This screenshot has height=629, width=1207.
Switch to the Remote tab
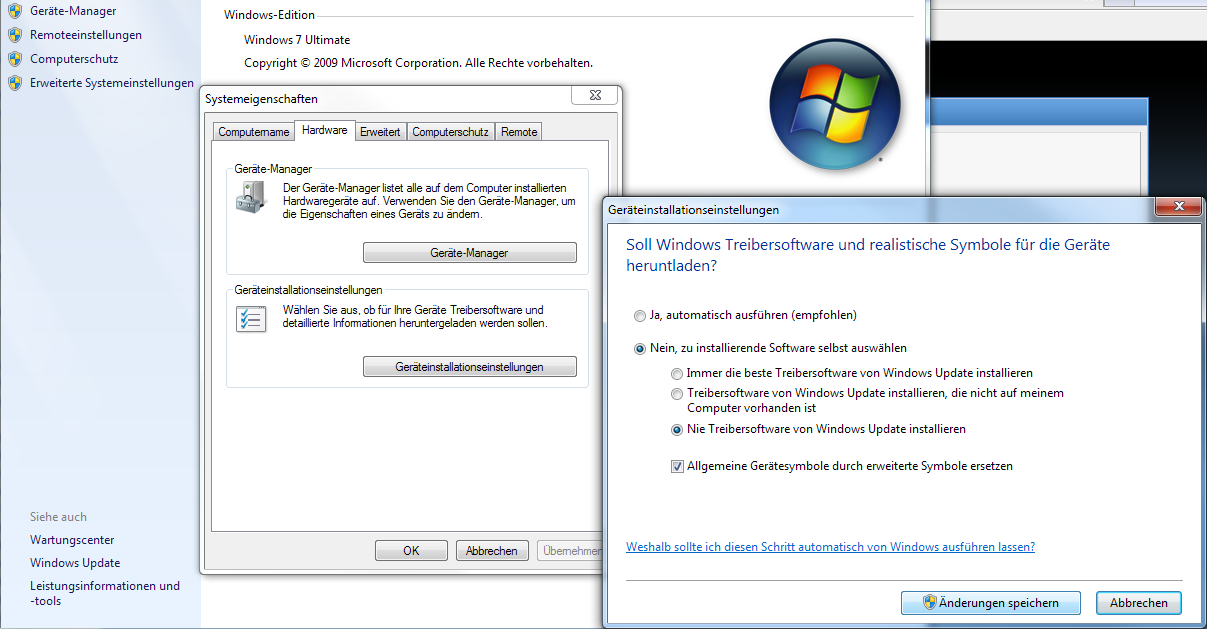click(x=519, y=132)
